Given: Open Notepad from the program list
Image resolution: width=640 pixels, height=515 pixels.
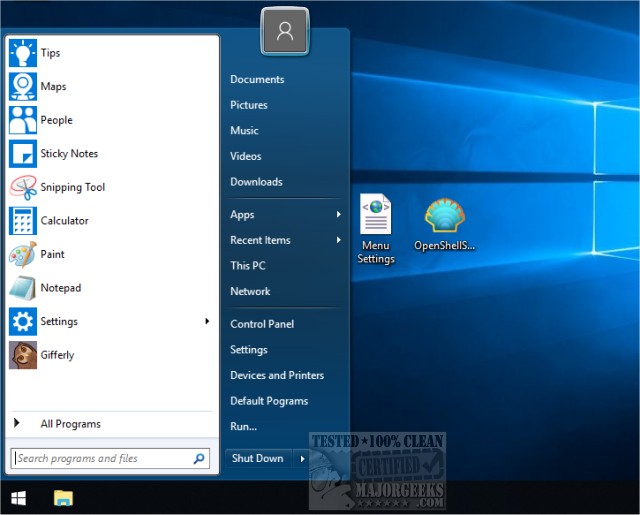Looking at the screenshot, I should pyautogui.click(x=23, y=288).
